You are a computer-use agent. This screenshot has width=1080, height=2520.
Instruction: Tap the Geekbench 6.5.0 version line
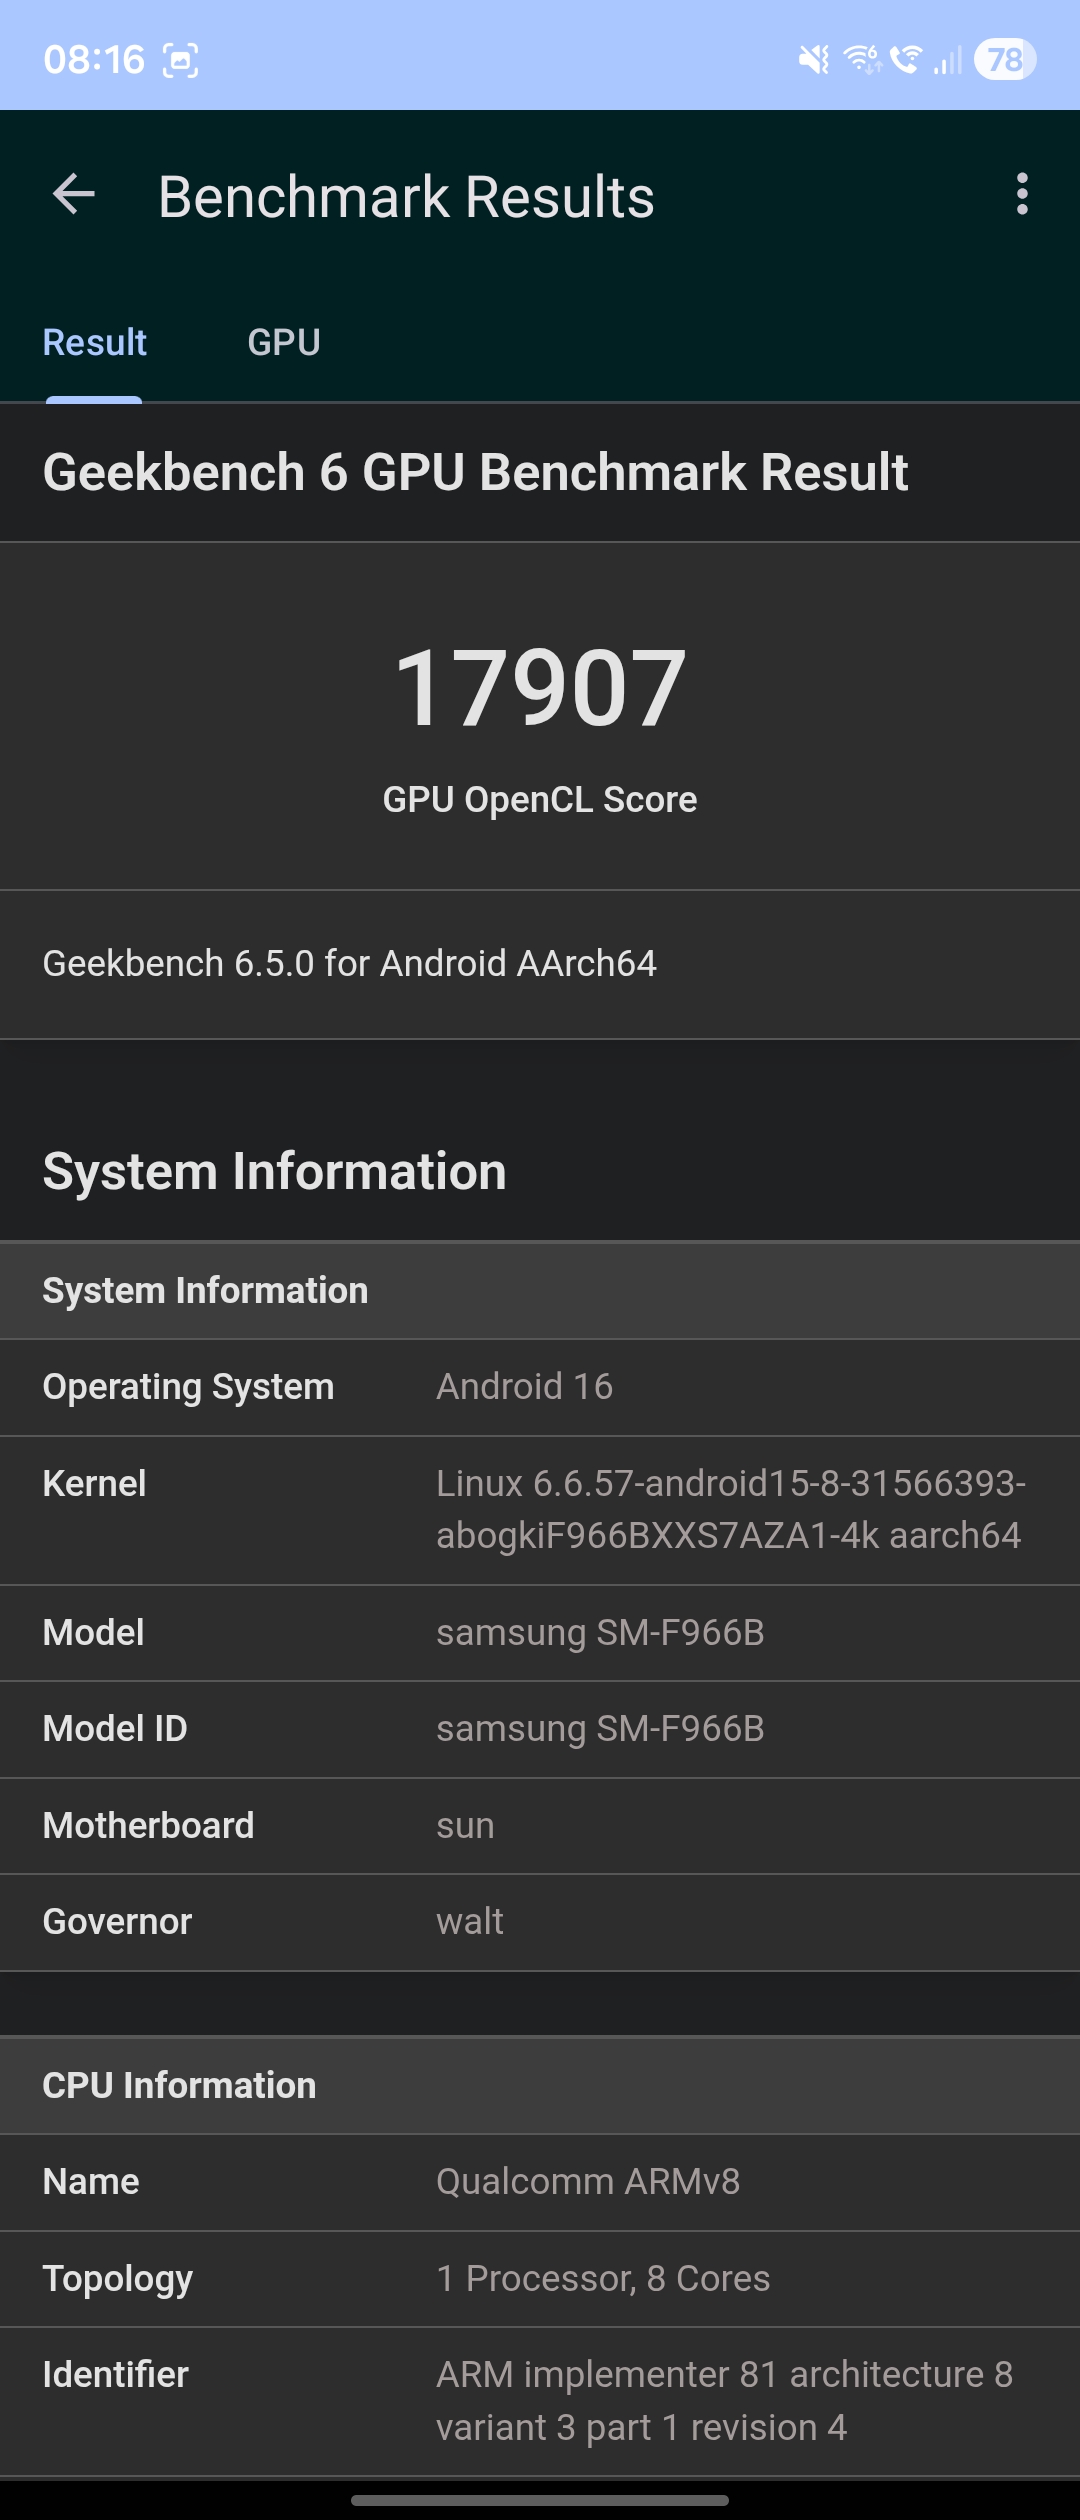pyautogui.click(x=349, y=964)
